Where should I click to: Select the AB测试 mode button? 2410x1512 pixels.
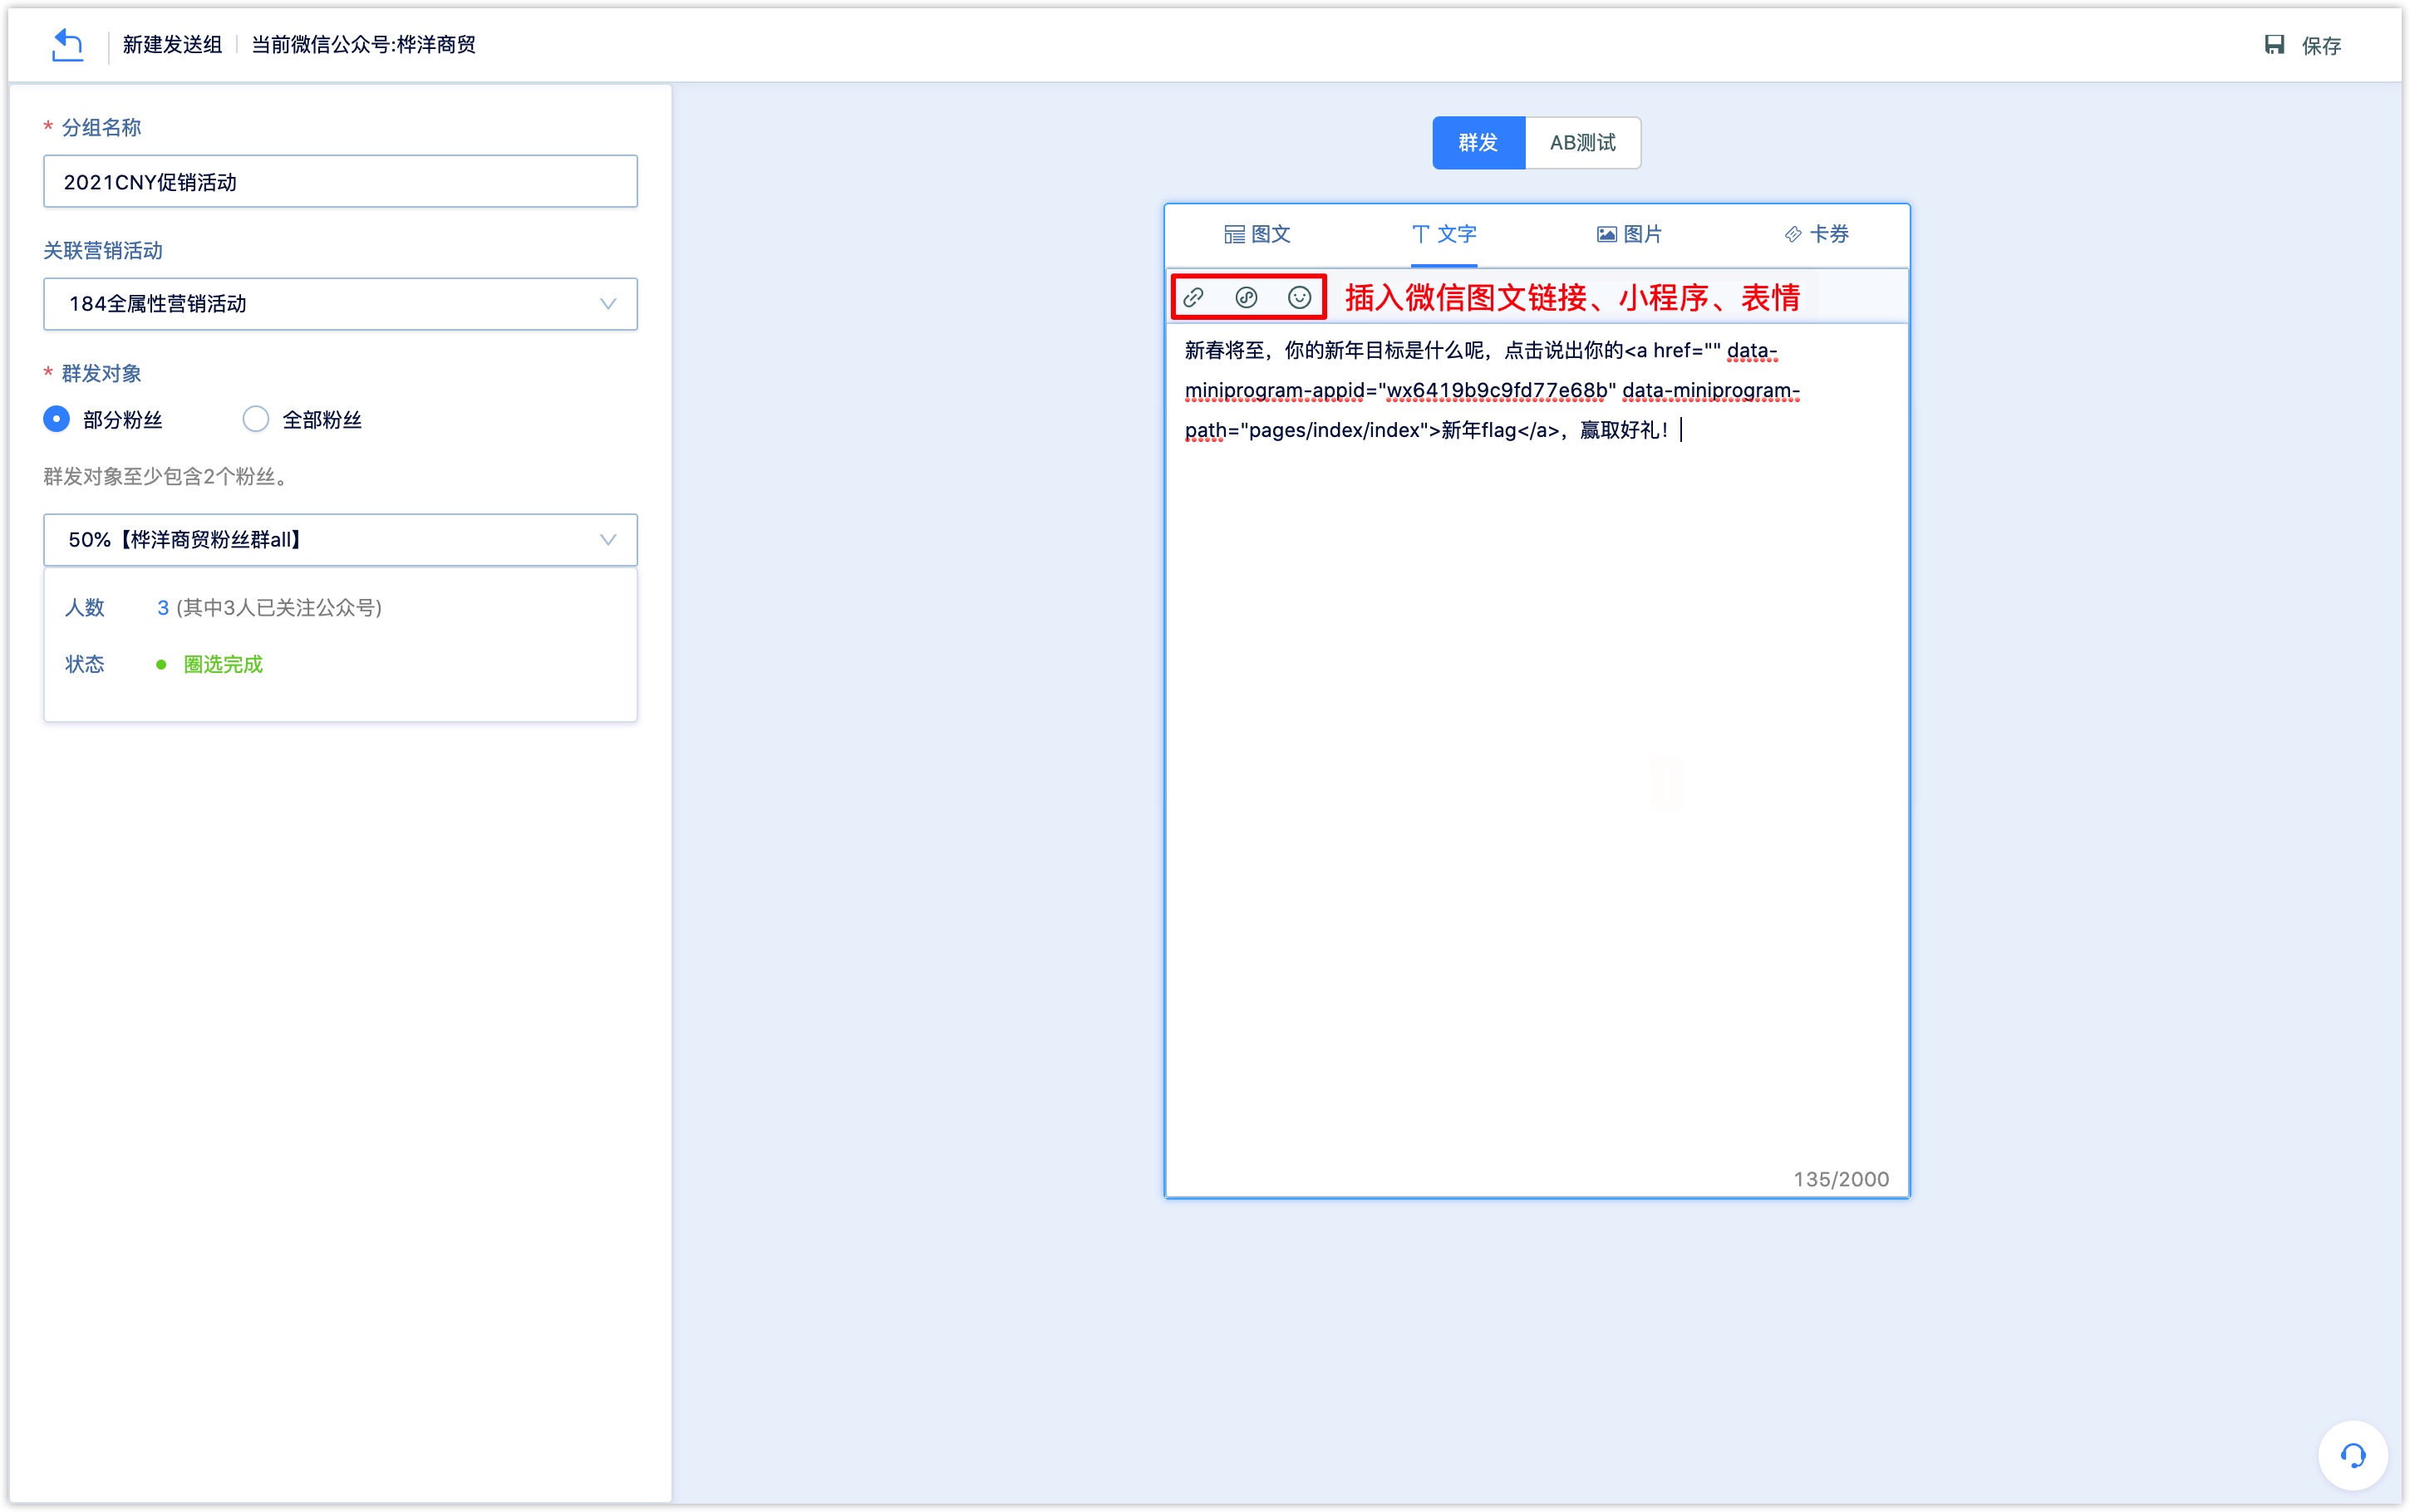pyautogui.click(x=1583, y=143)
